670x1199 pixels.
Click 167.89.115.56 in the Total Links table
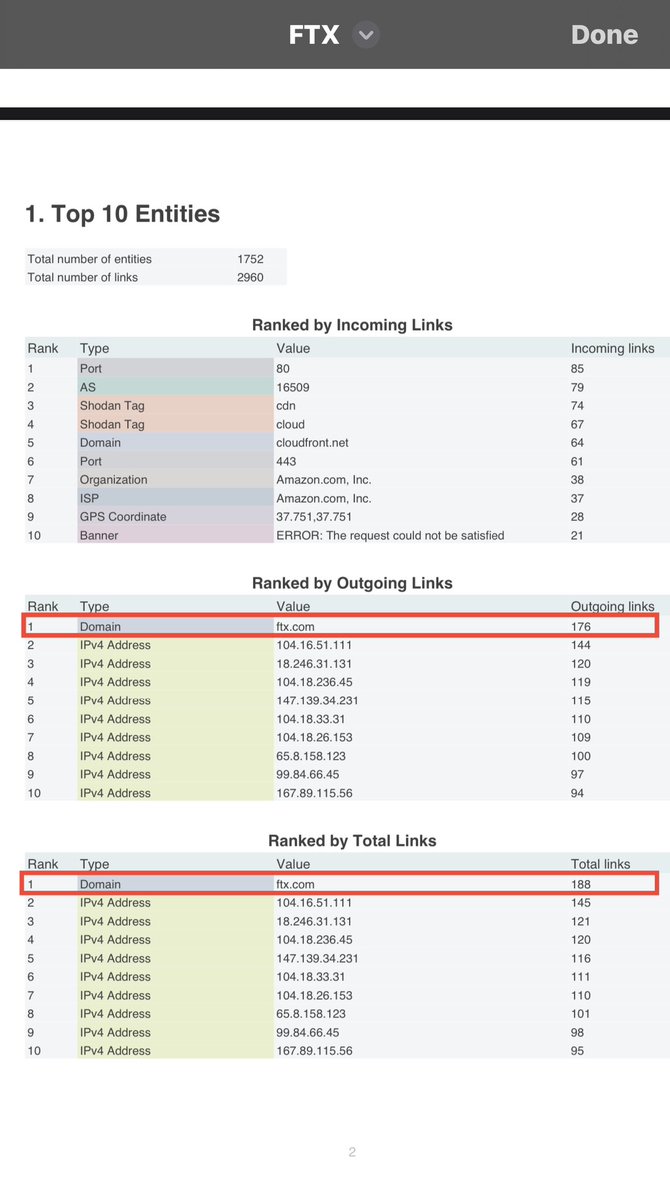pyautogui.click(x=314, y=1051)
